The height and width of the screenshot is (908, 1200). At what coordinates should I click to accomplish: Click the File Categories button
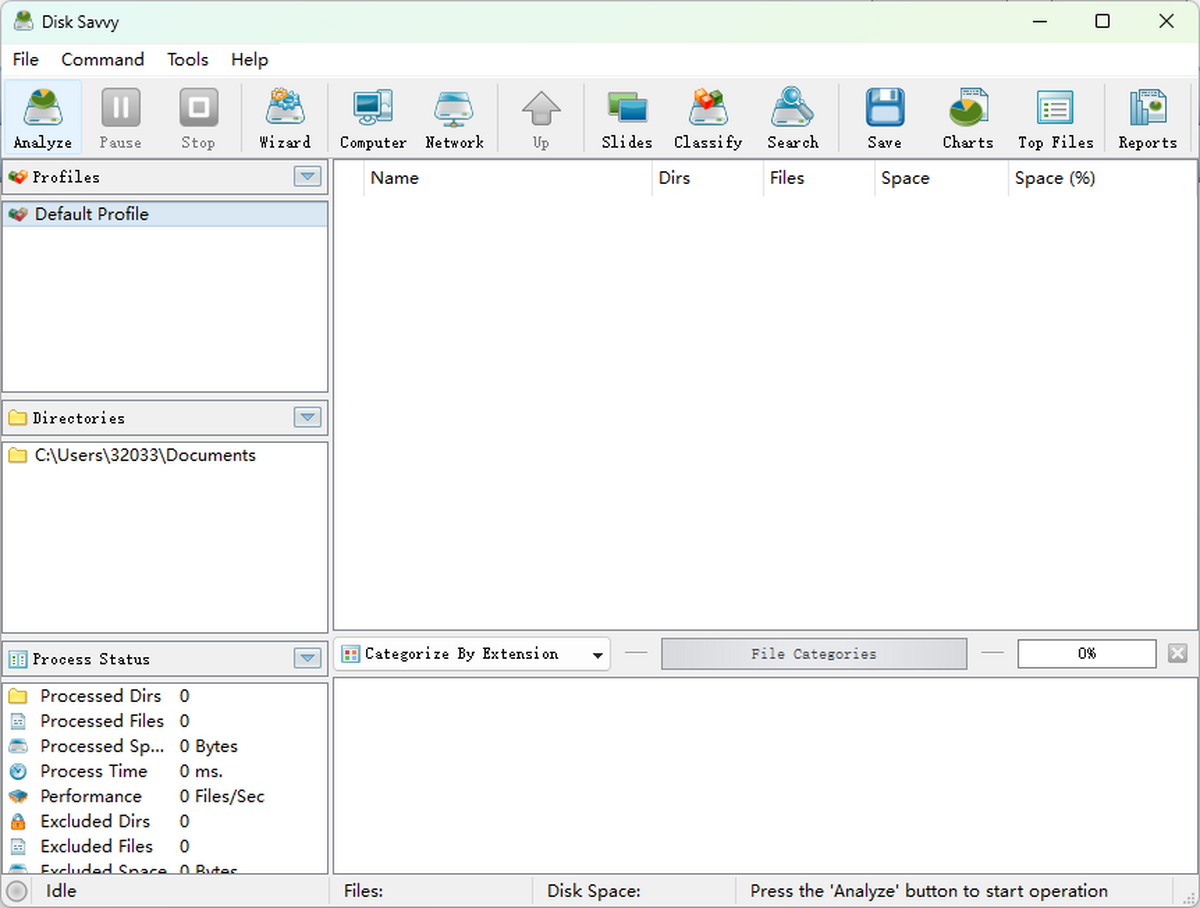(813, 653)
